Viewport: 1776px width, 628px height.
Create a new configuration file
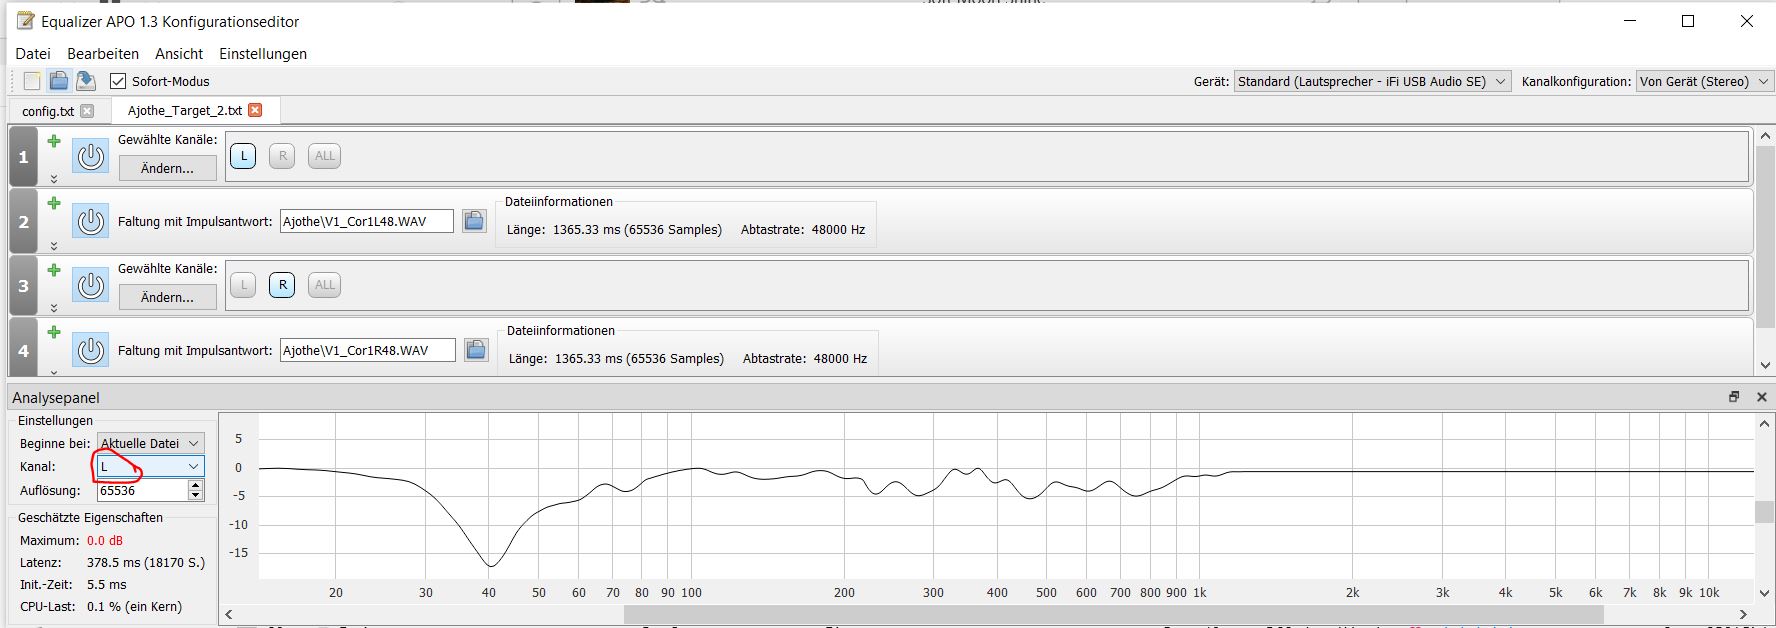coord(32,81)
